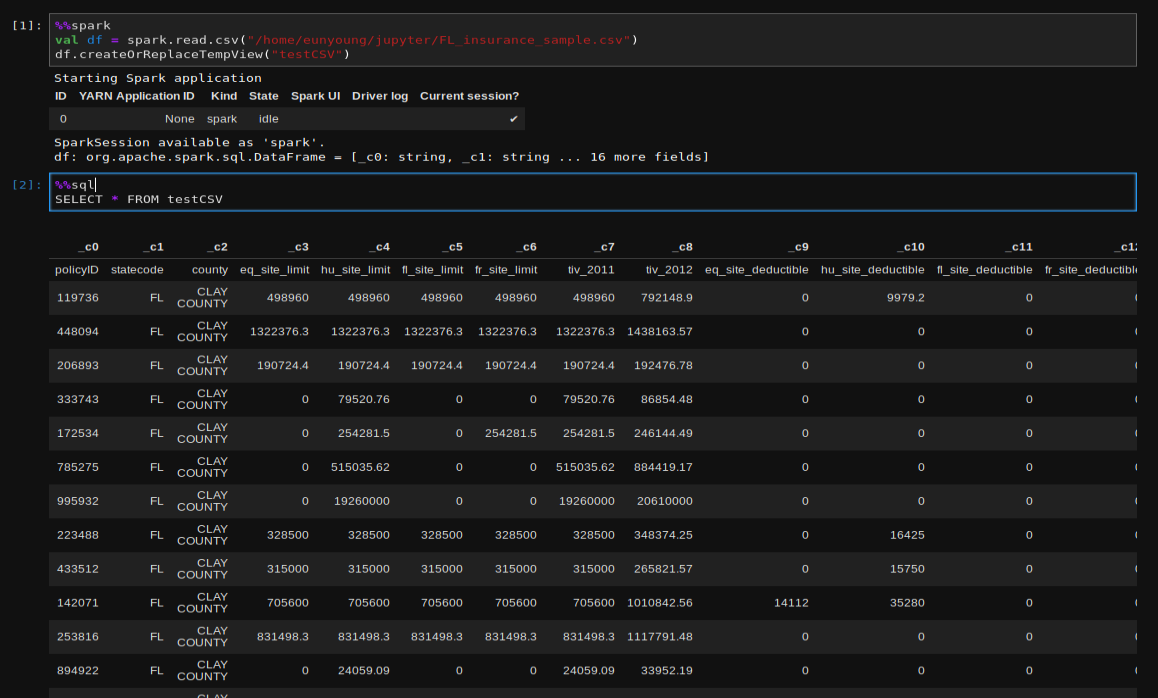
Task: Click policy ID 894922
Action: pyautogui.click(x=78, y=671)
